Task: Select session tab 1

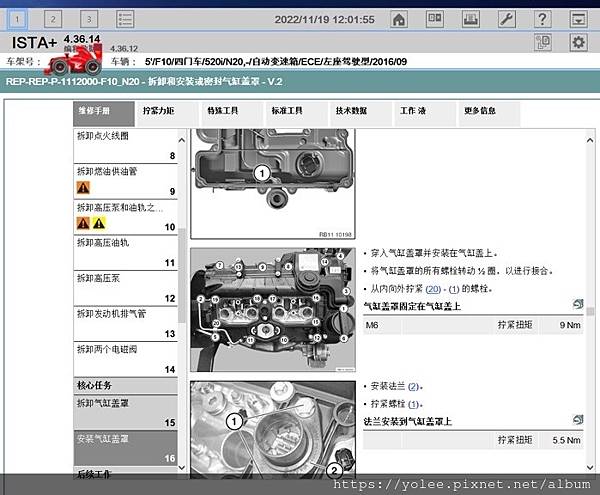Action: pyautogui.click(x=17, y=19)
